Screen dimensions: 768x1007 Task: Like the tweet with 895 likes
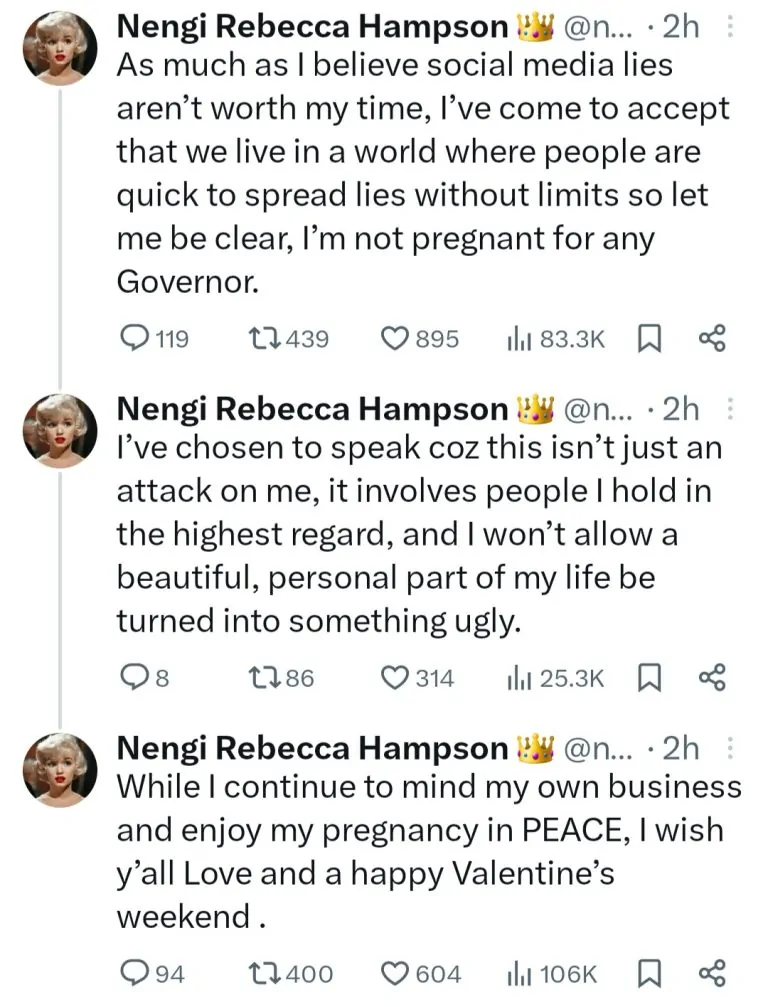[397, 340]
